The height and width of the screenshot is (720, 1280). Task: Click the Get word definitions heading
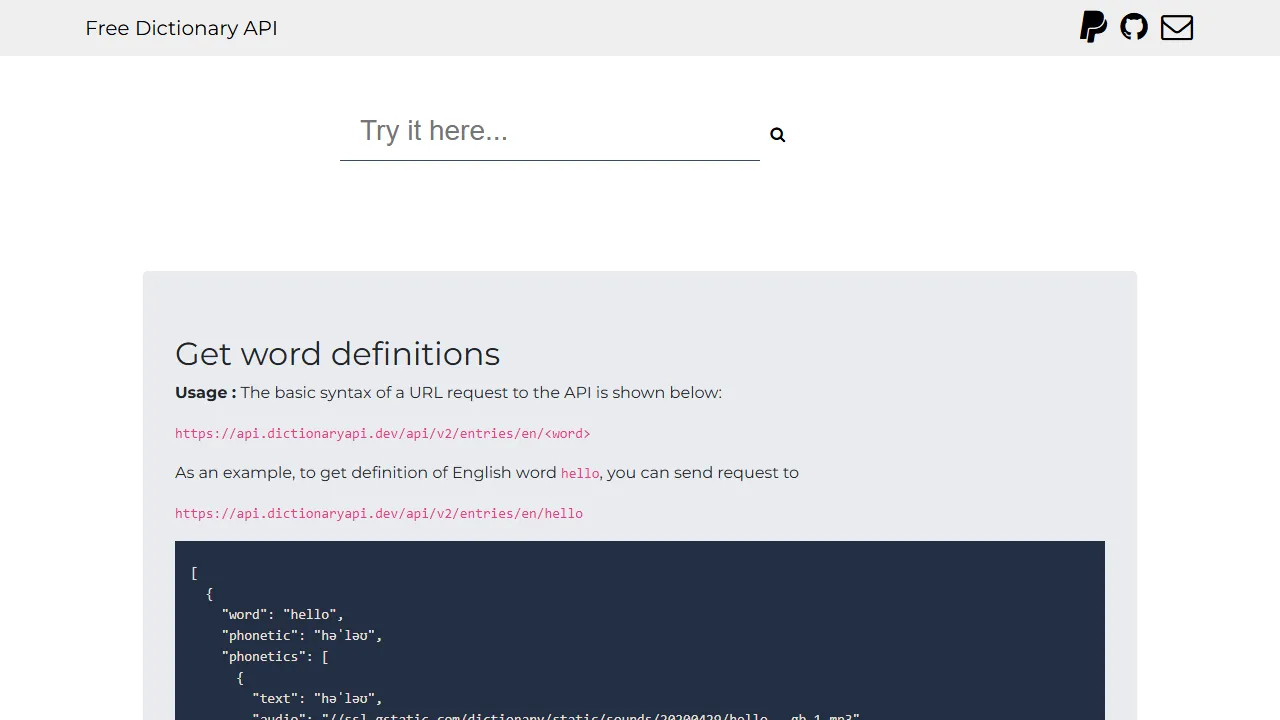337,354
